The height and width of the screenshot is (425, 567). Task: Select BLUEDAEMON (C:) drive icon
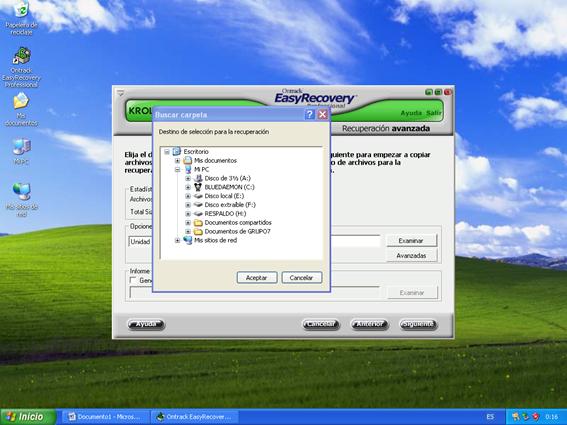pos(198,187)
